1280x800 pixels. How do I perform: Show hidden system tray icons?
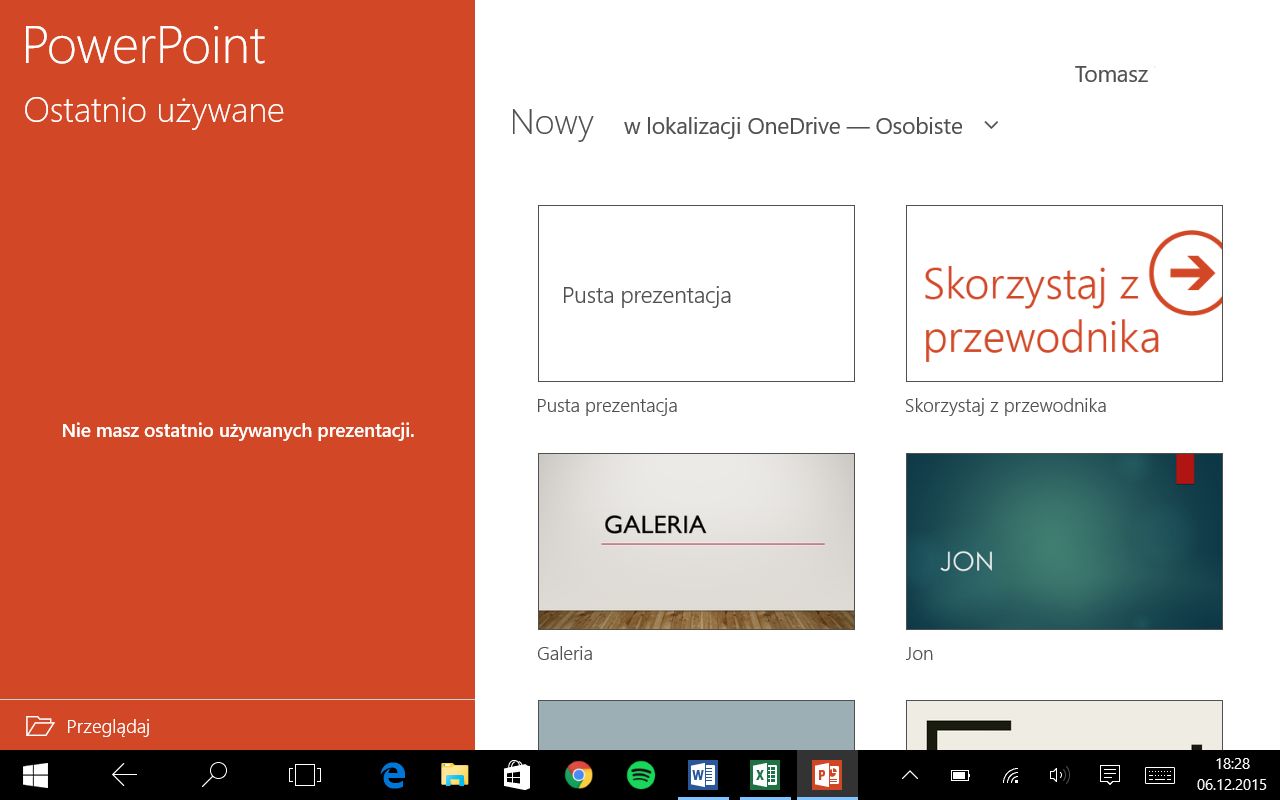click(x=910, y=775)
